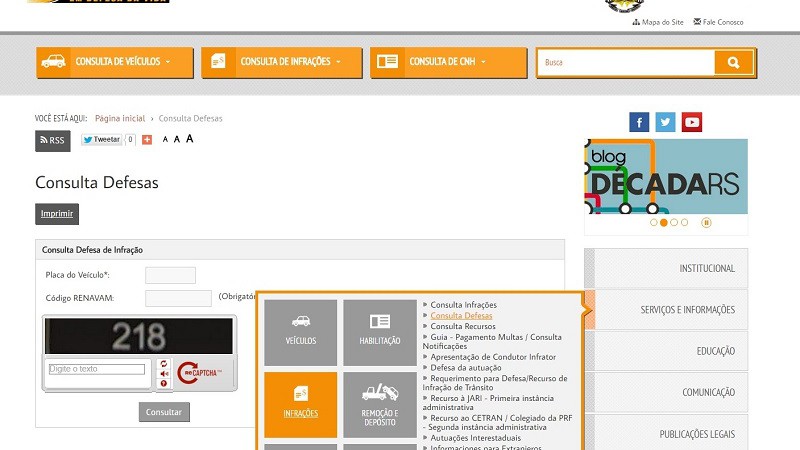Select the largest font size A
This screenshot has width=800, height=450.
click(x=189, y=139)
